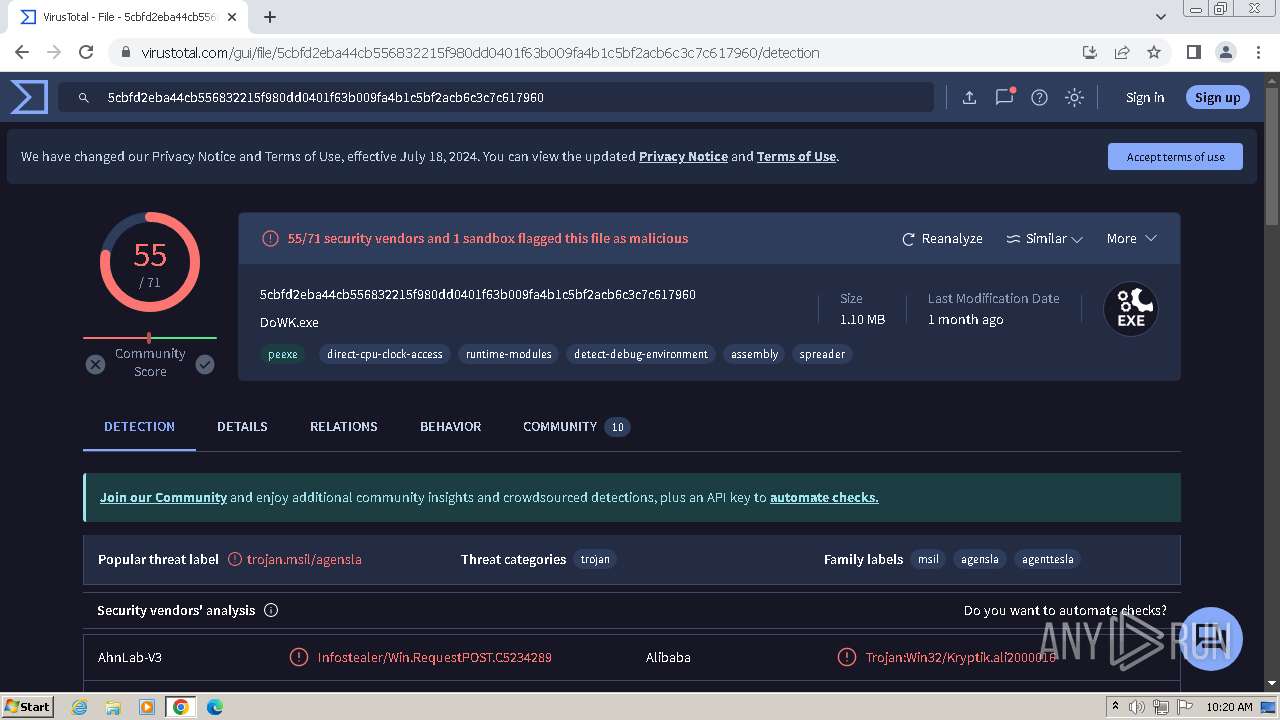Click the browser share icon

coord(1122,53)
